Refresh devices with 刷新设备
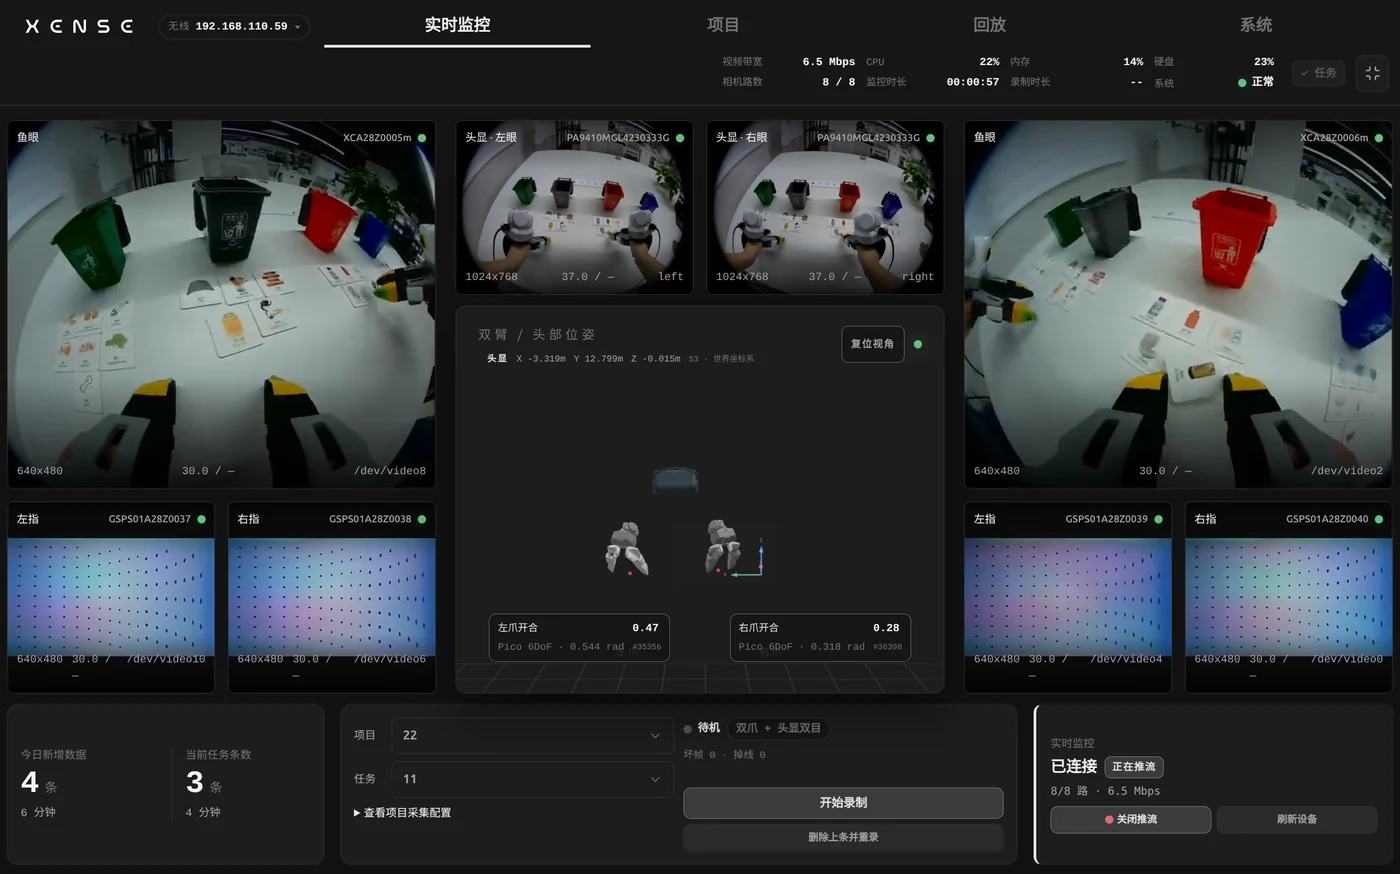Image resolution: width=1400 pixels, height=874 pixels. 1297,819
